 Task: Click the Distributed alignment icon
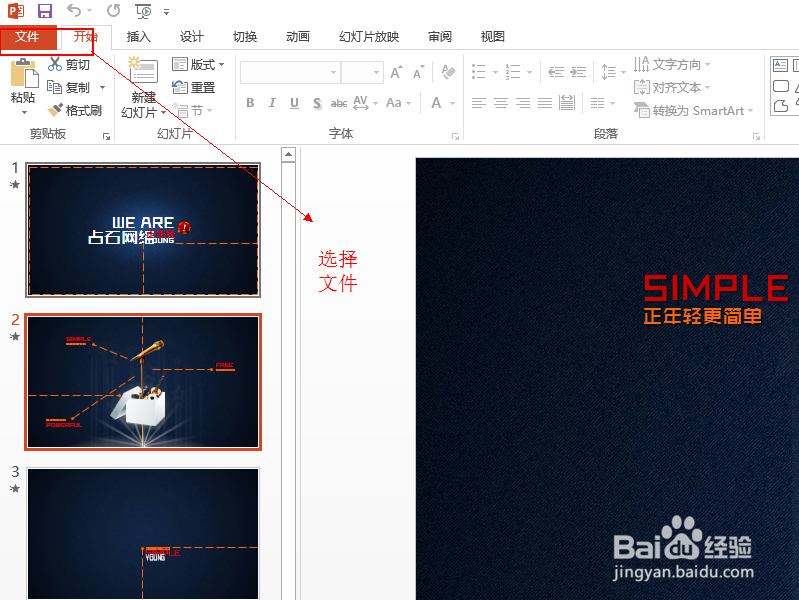567,102
